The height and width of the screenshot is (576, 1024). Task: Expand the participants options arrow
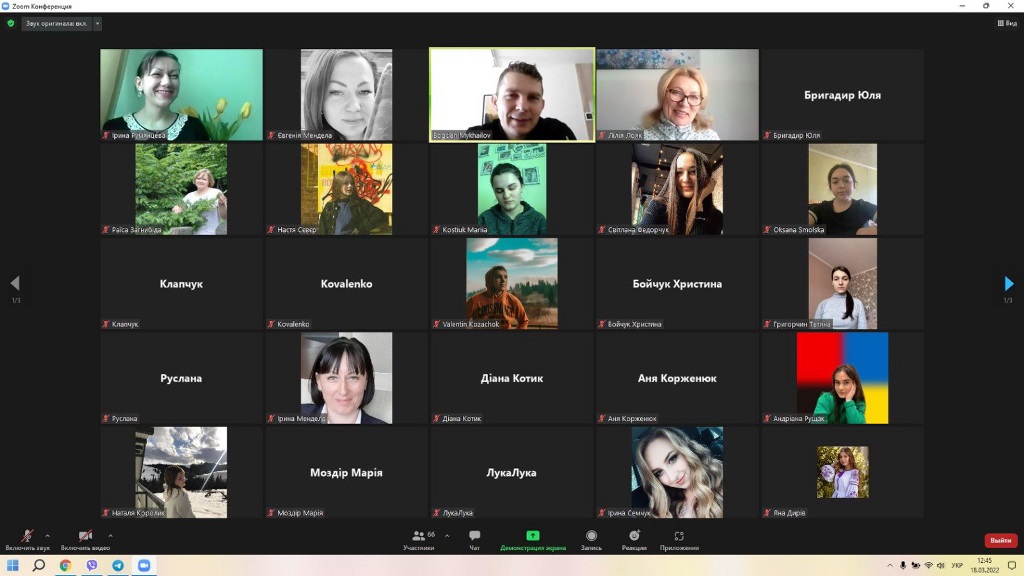(x=447, y=535)
